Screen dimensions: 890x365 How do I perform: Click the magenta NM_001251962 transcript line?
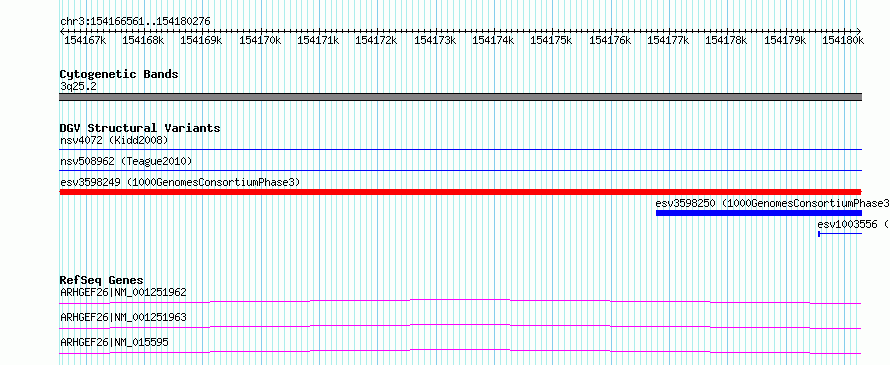click(460, 301)
